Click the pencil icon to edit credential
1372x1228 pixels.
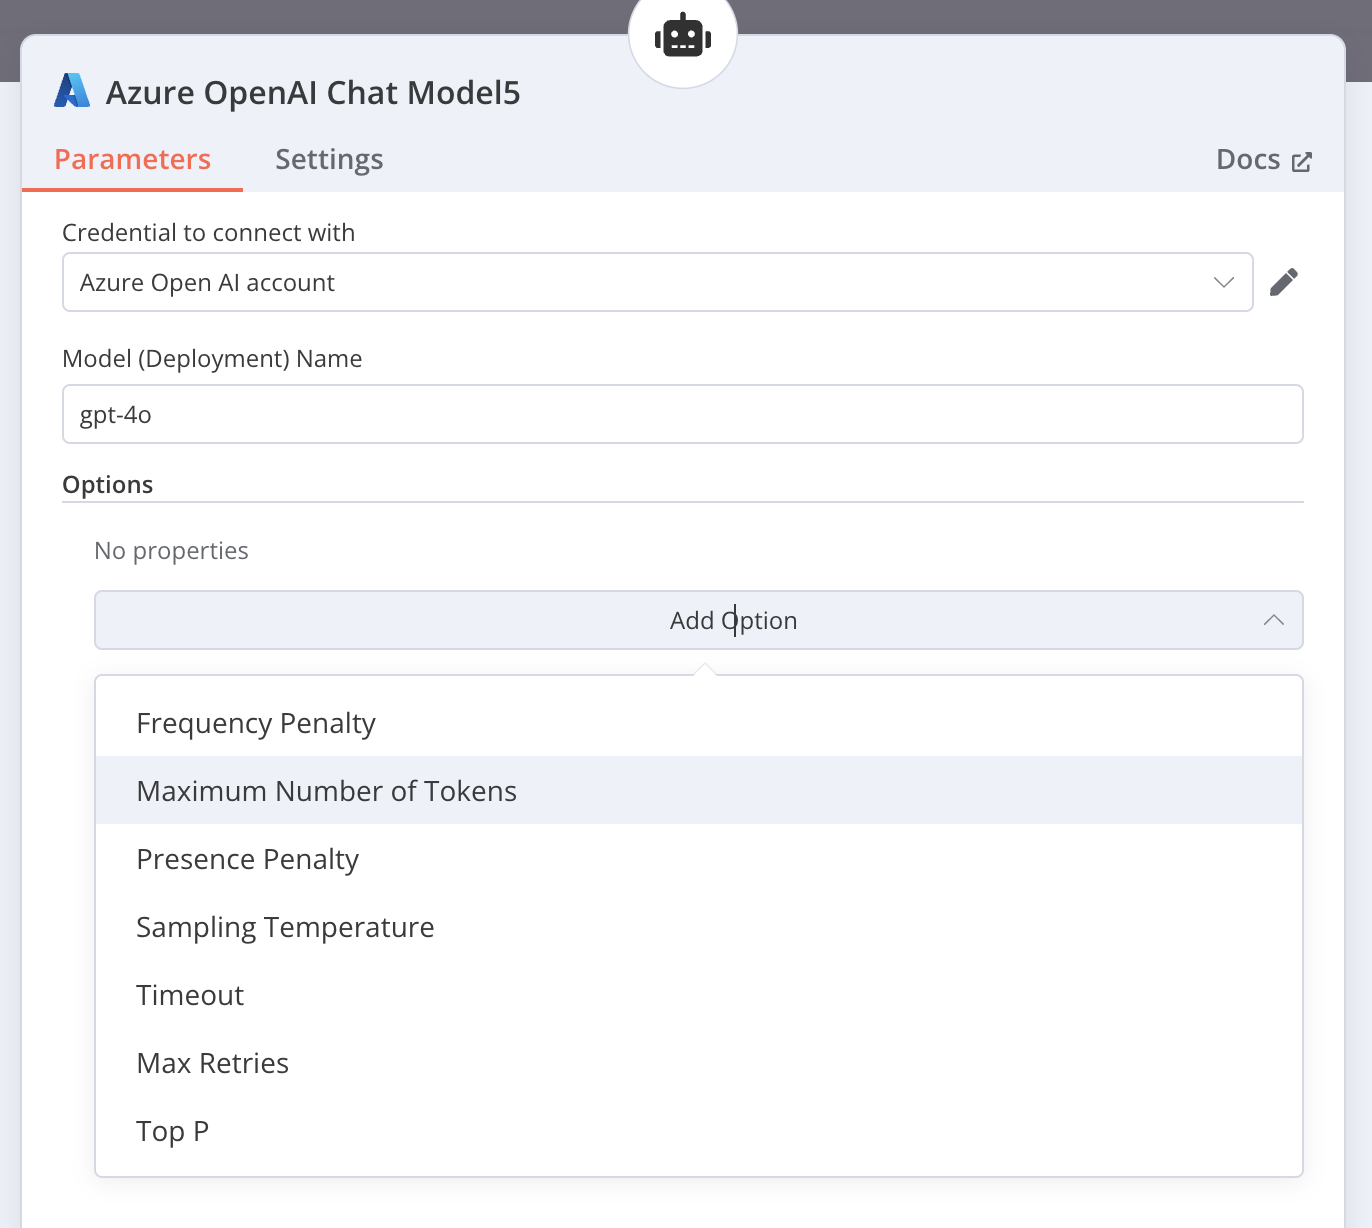coord(1284,282)
